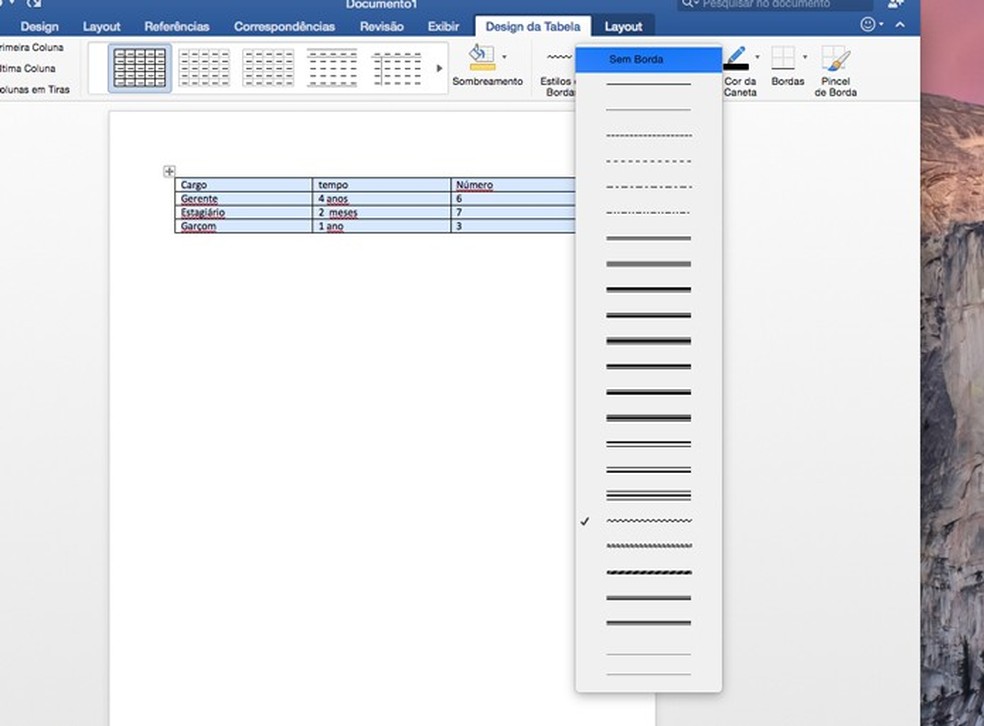
Task: Choose the second table style thumbnail
Action: coord(204,68)
